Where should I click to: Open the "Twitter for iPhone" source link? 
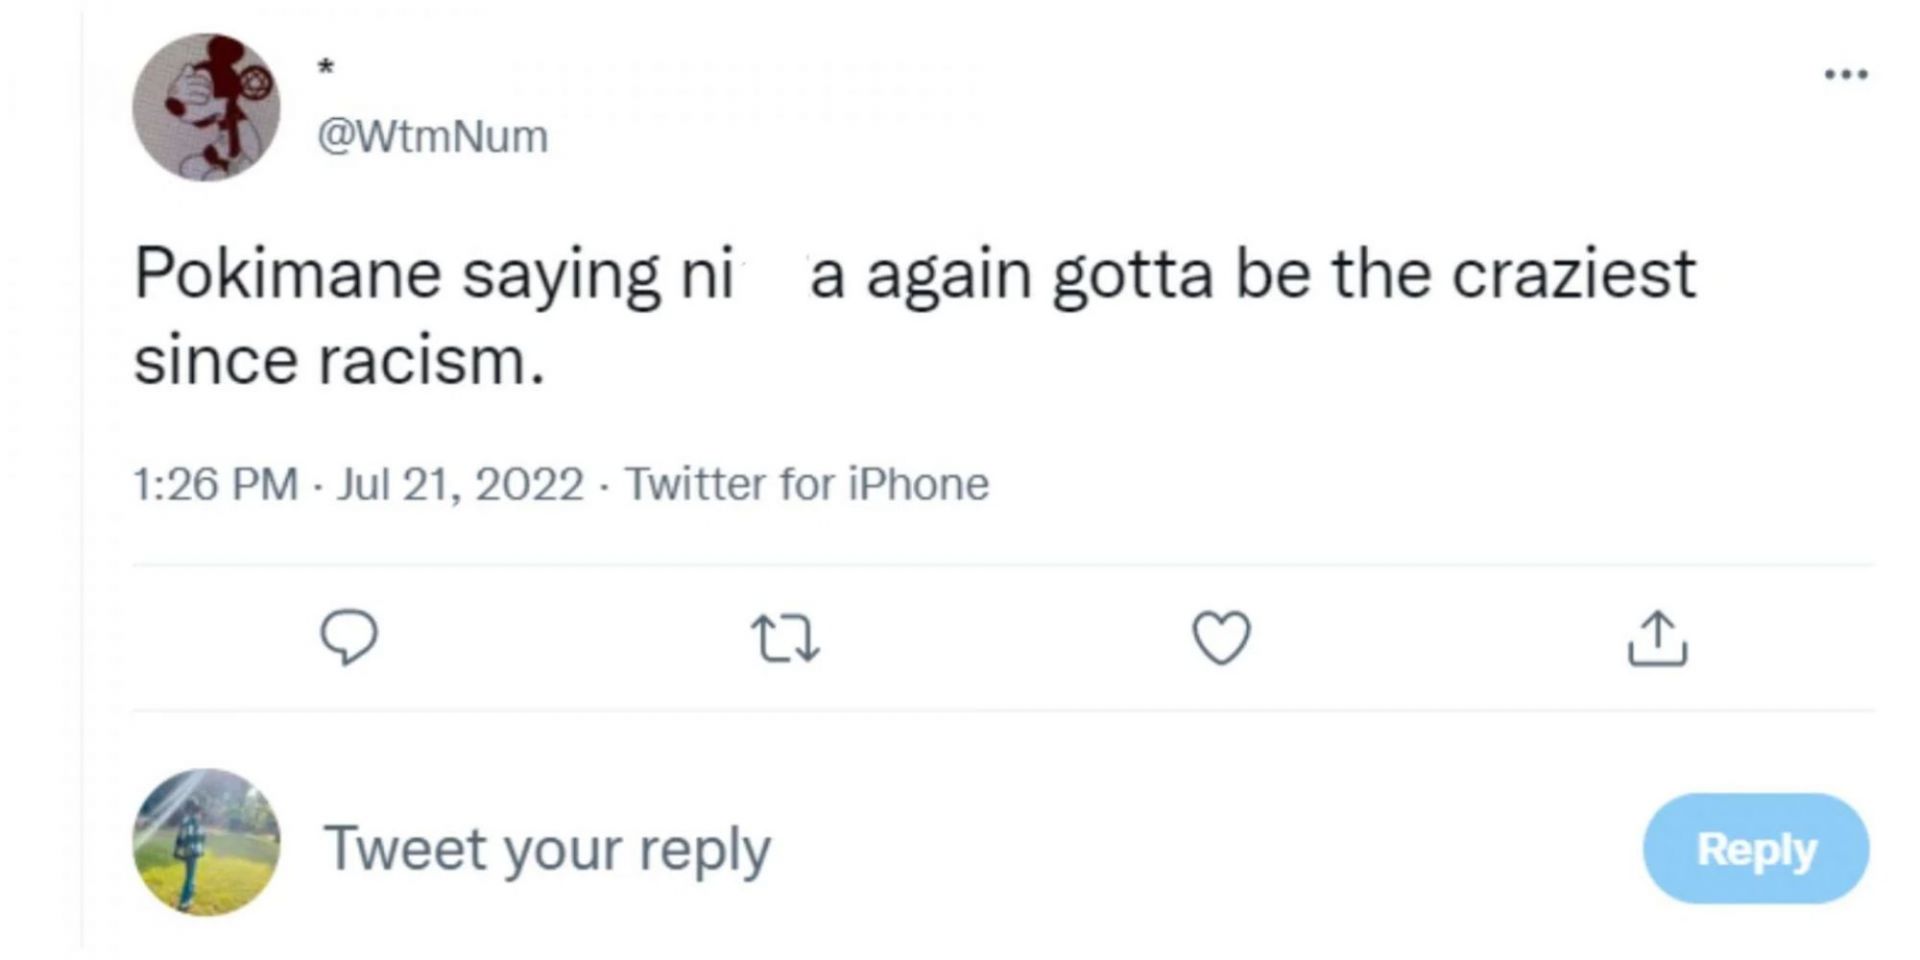coord(807,485)
